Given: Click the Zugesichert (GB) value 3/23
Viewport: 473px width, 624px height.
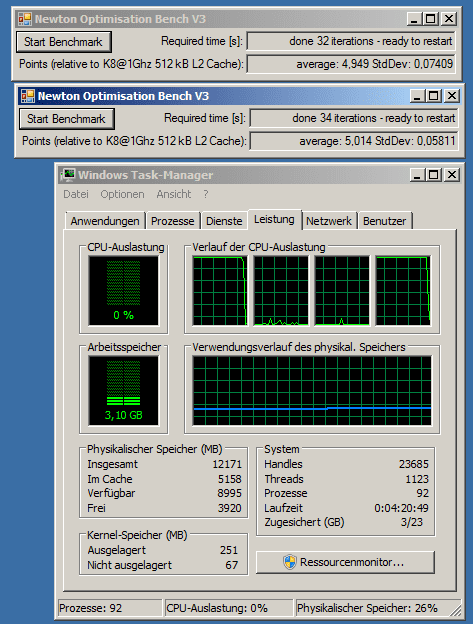Looking at the screenshot, I should coord(411,522).
